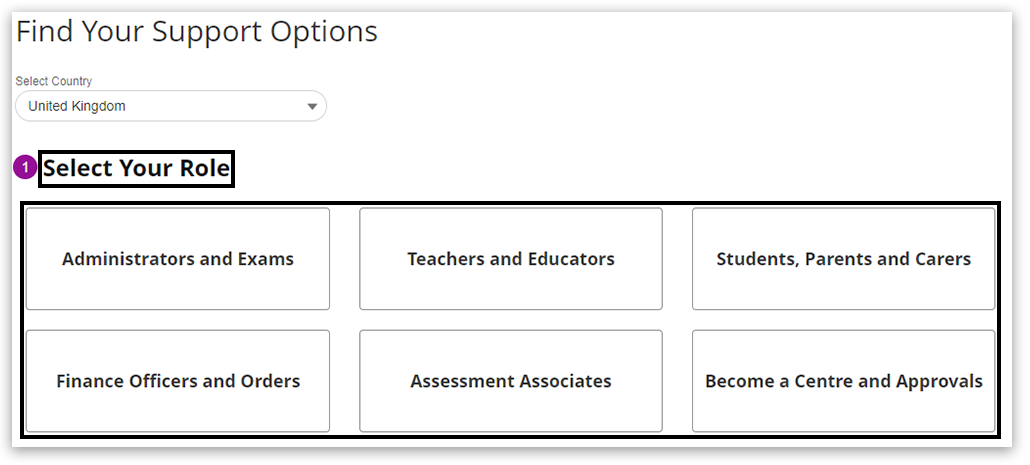Click the Finance Officers and Orders text
The width and height of the screenshot is (1030, 465).
point(178,381)
